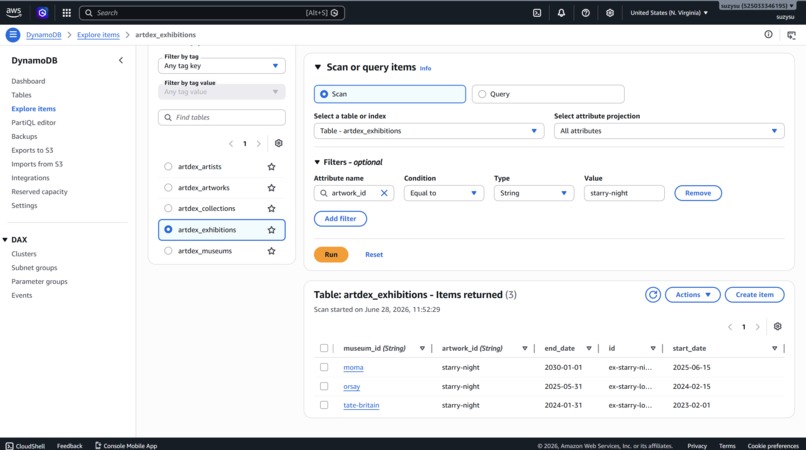Favorite the artdex_museums table star

pyautogui.click(x=271, y=251)
